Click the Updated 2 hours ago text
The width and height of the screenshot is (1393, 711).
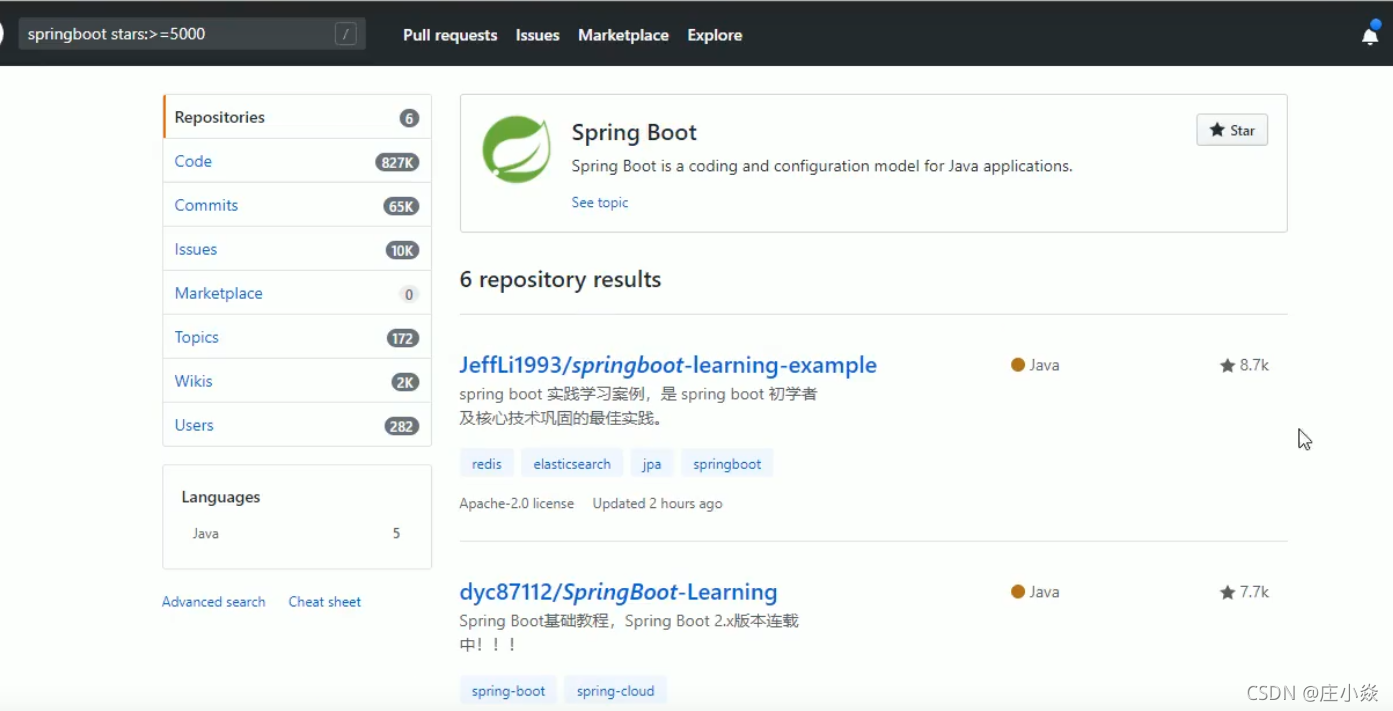pos(657,503)
